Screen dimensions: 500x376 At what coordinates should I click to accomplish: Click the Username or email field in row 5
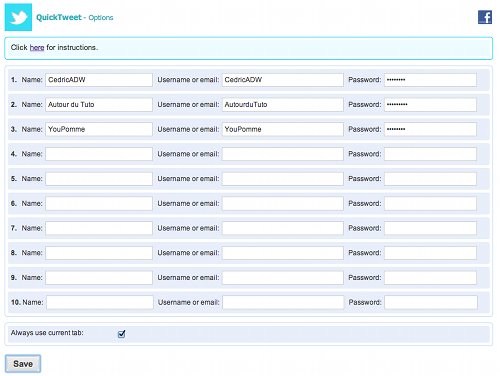point(283,179)
